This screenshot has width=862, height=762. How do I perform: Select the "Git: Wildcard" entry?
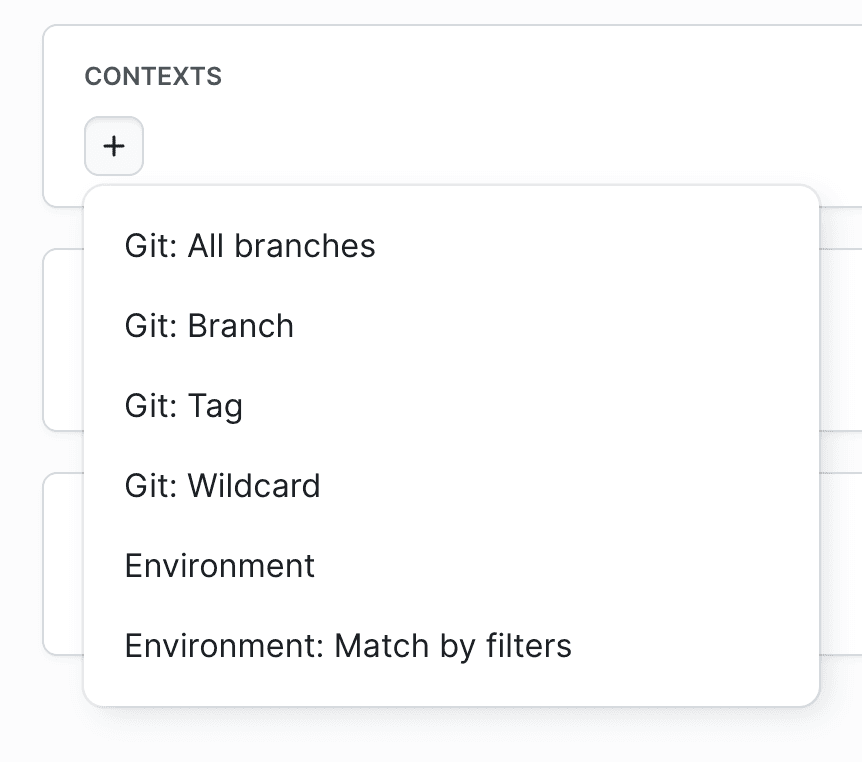222,486
